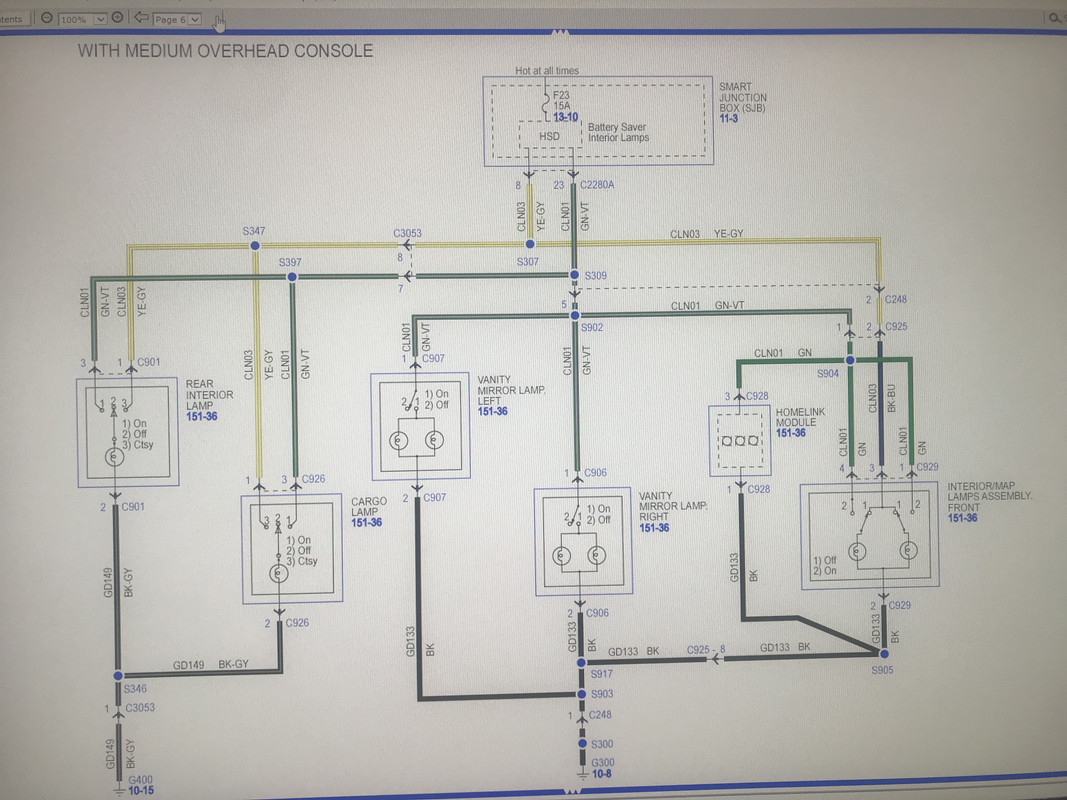The height and width of the screenshot is (800, 1067).
Task: Collapse the top toolbar handle arrows
Action: 559,32
